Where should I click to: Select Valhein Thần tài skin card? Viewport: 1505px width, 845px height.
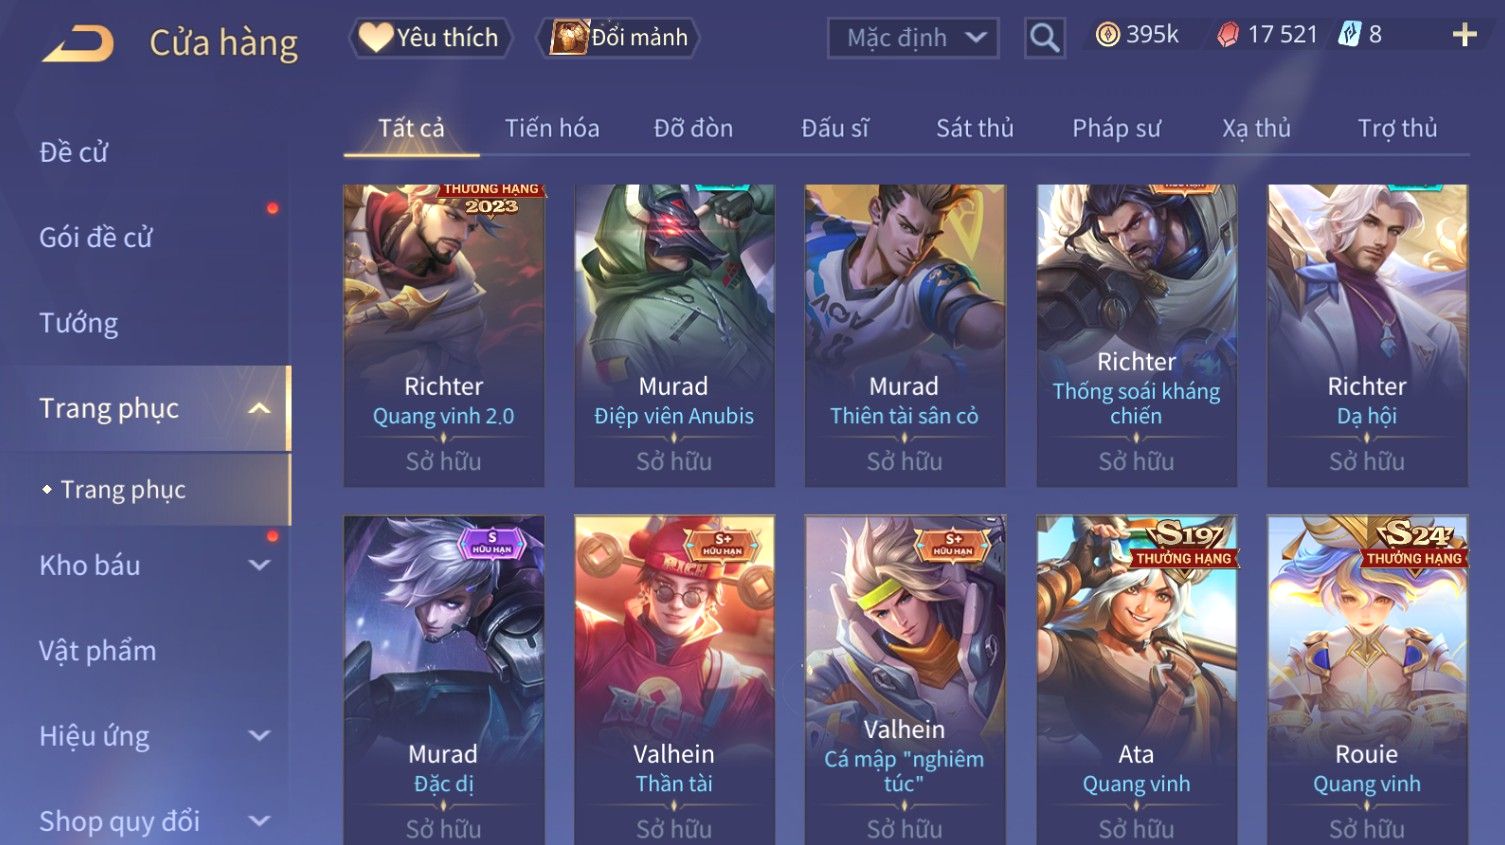(x=674, y=680)
